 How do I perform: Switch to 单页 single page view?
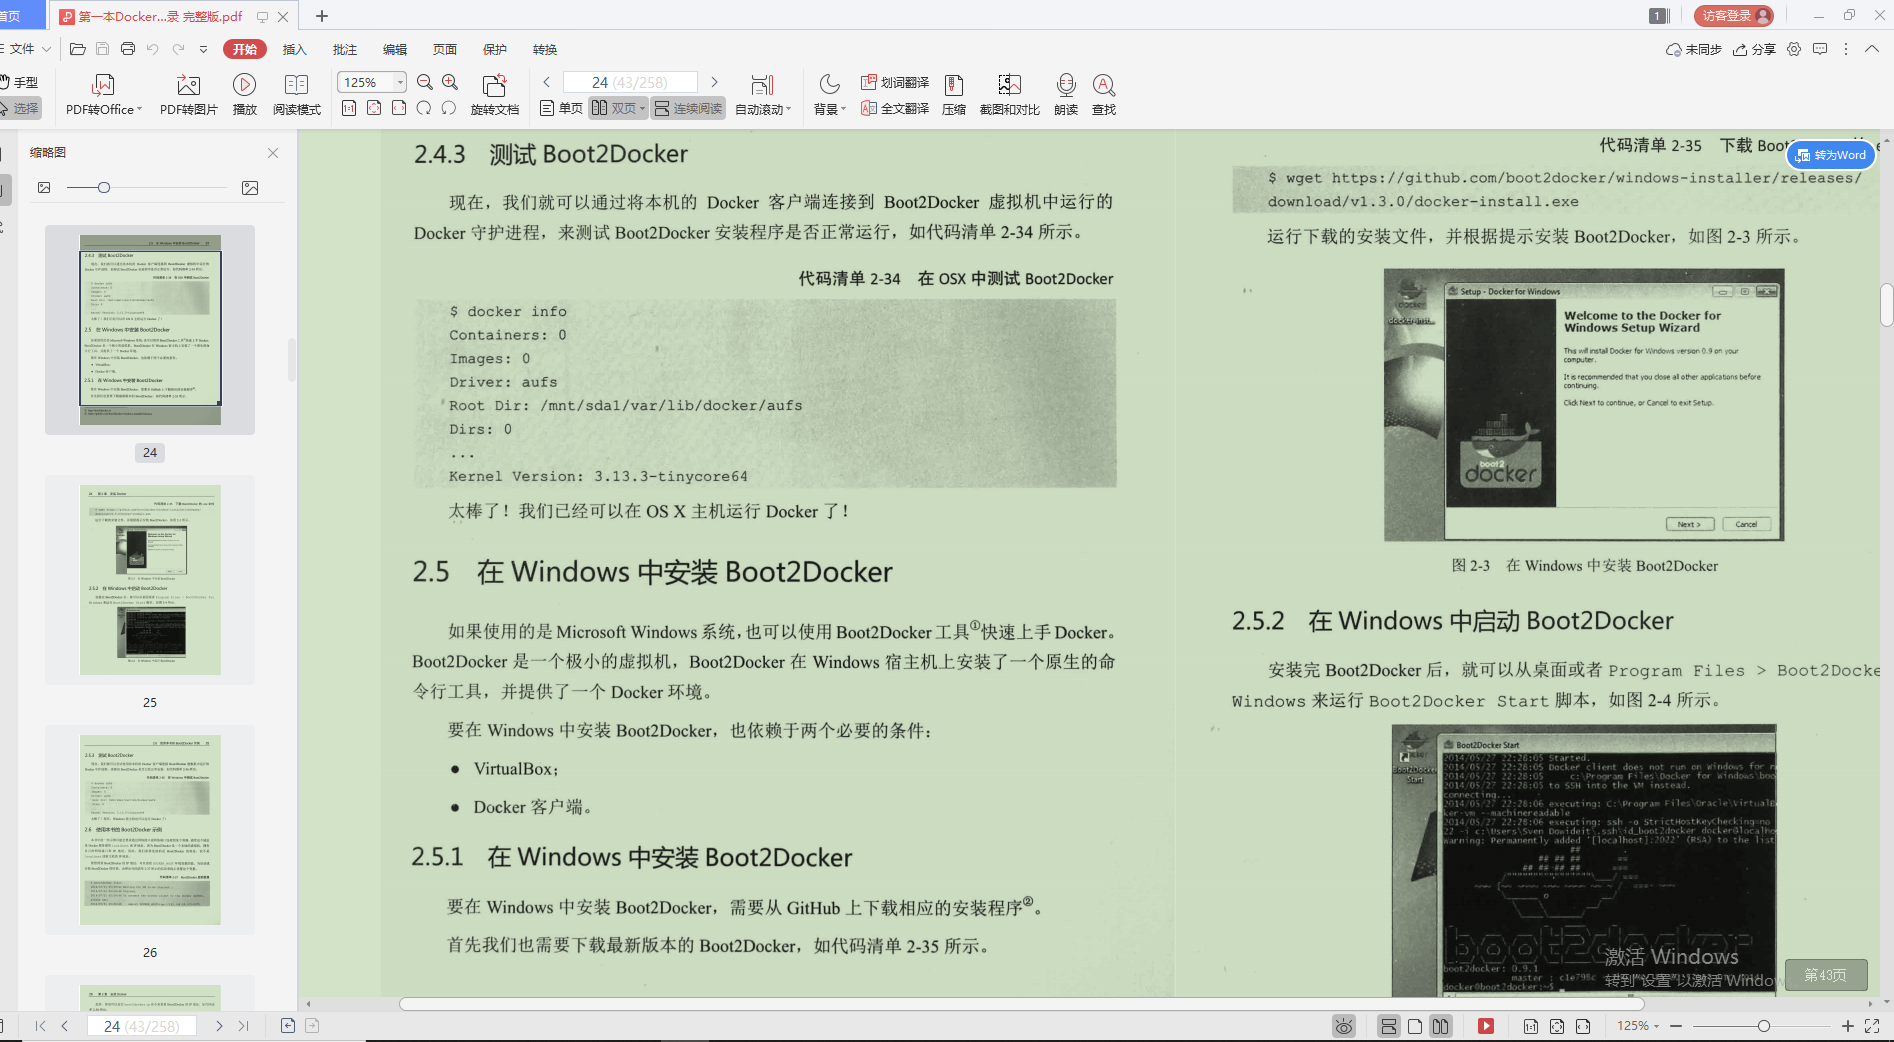click(x=561, y=108)
